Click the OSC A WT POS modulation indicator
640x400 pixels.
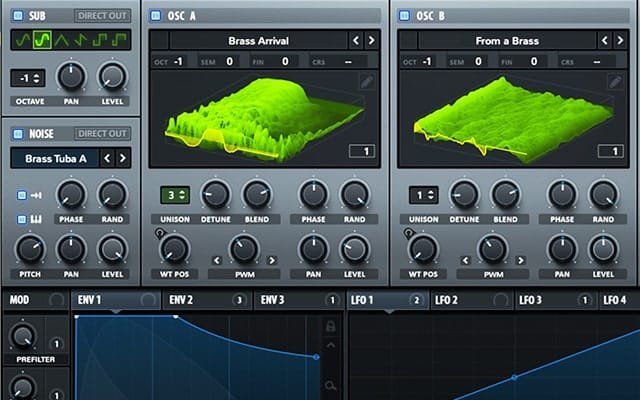pos(160,233)
